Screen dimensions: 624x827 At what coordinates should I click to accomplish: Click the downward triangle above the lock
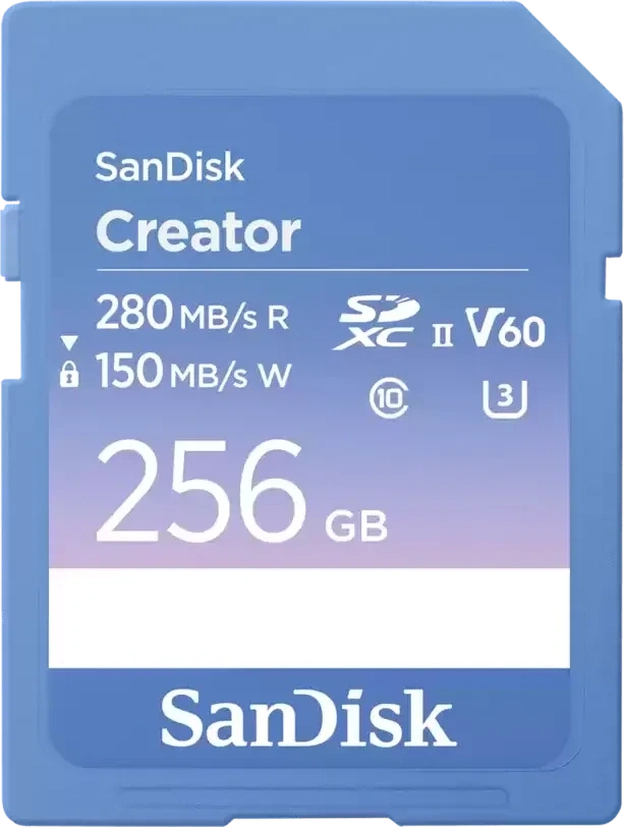(x=69, y=342)
